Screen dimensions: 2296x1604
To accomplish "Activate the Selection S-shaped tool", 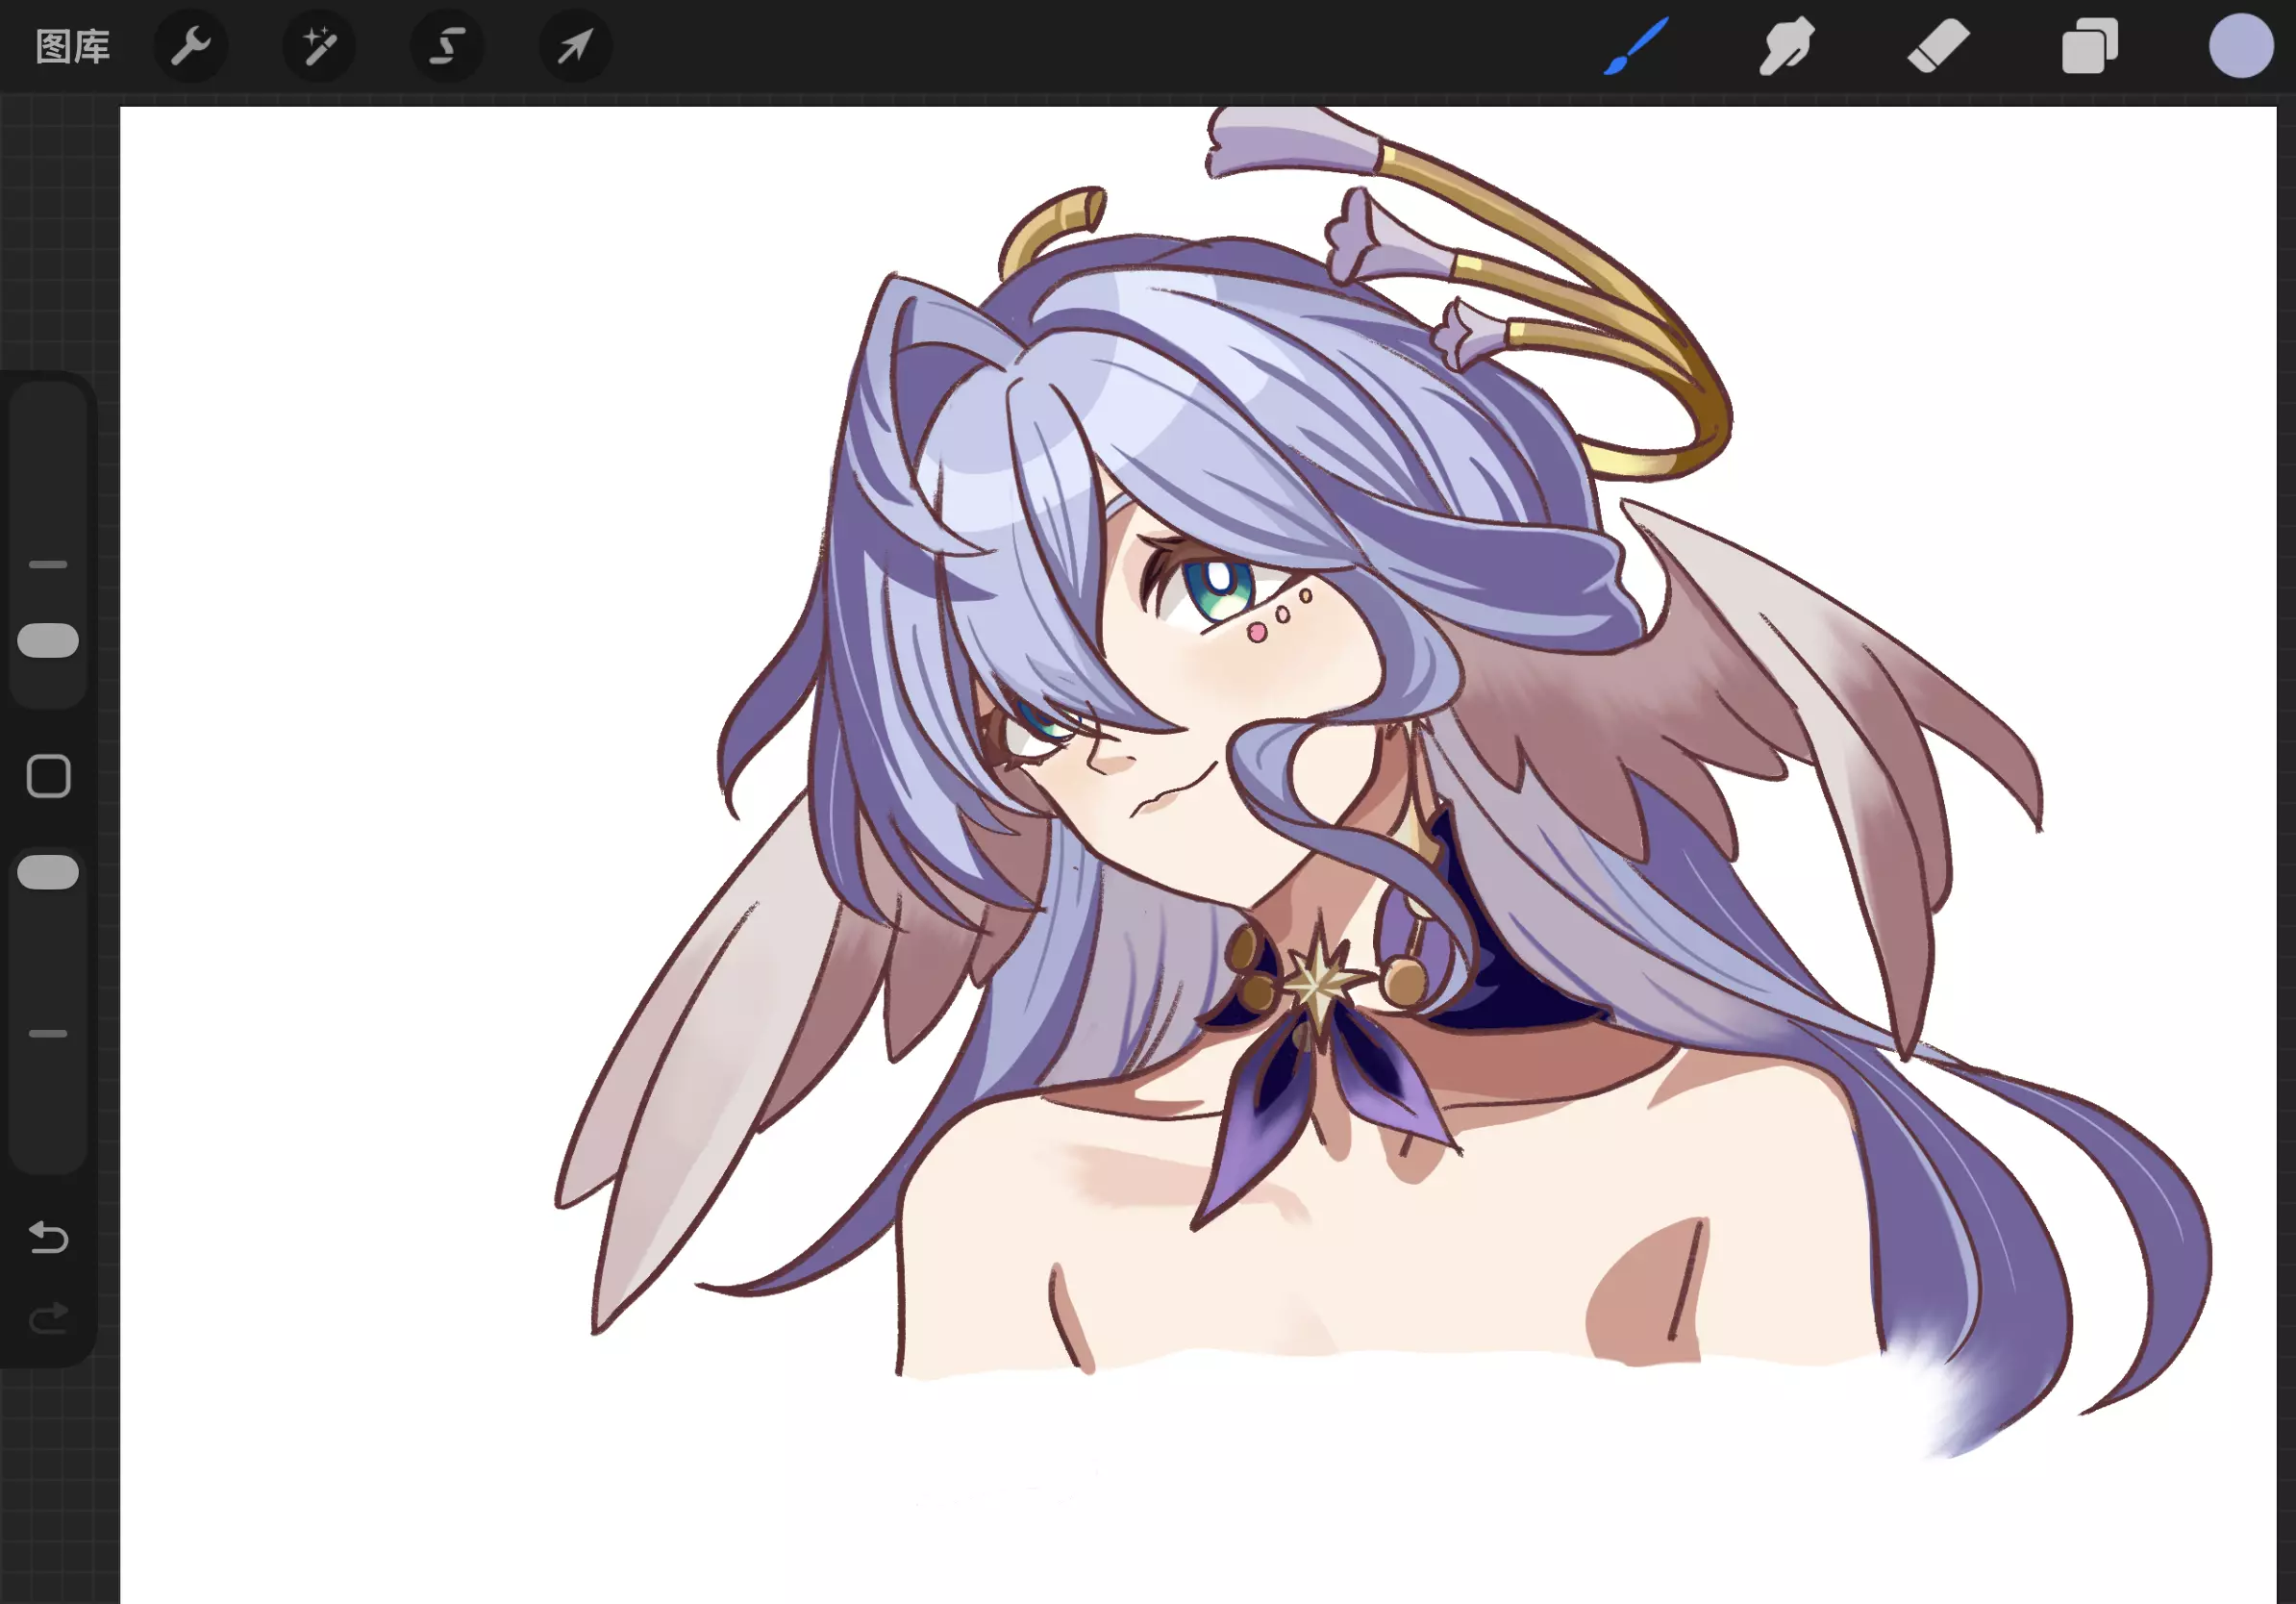I will coord(447,47).
